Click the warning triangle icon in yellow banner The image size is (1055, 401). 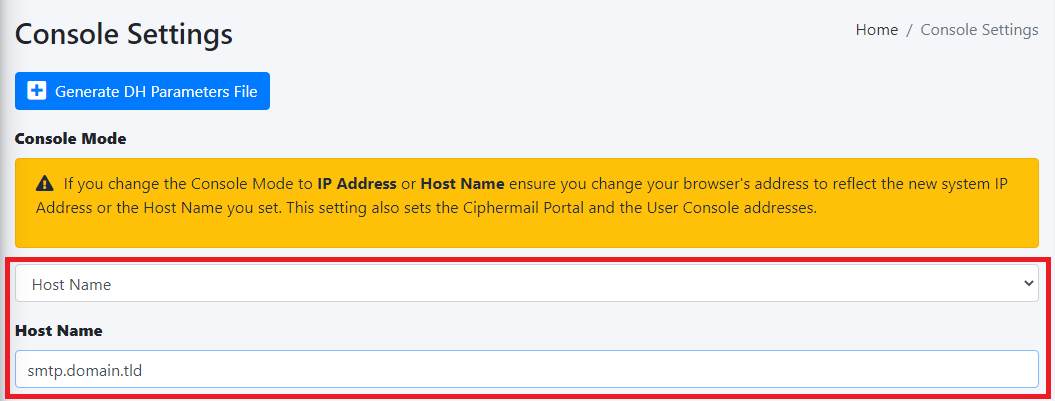(45, 183)
